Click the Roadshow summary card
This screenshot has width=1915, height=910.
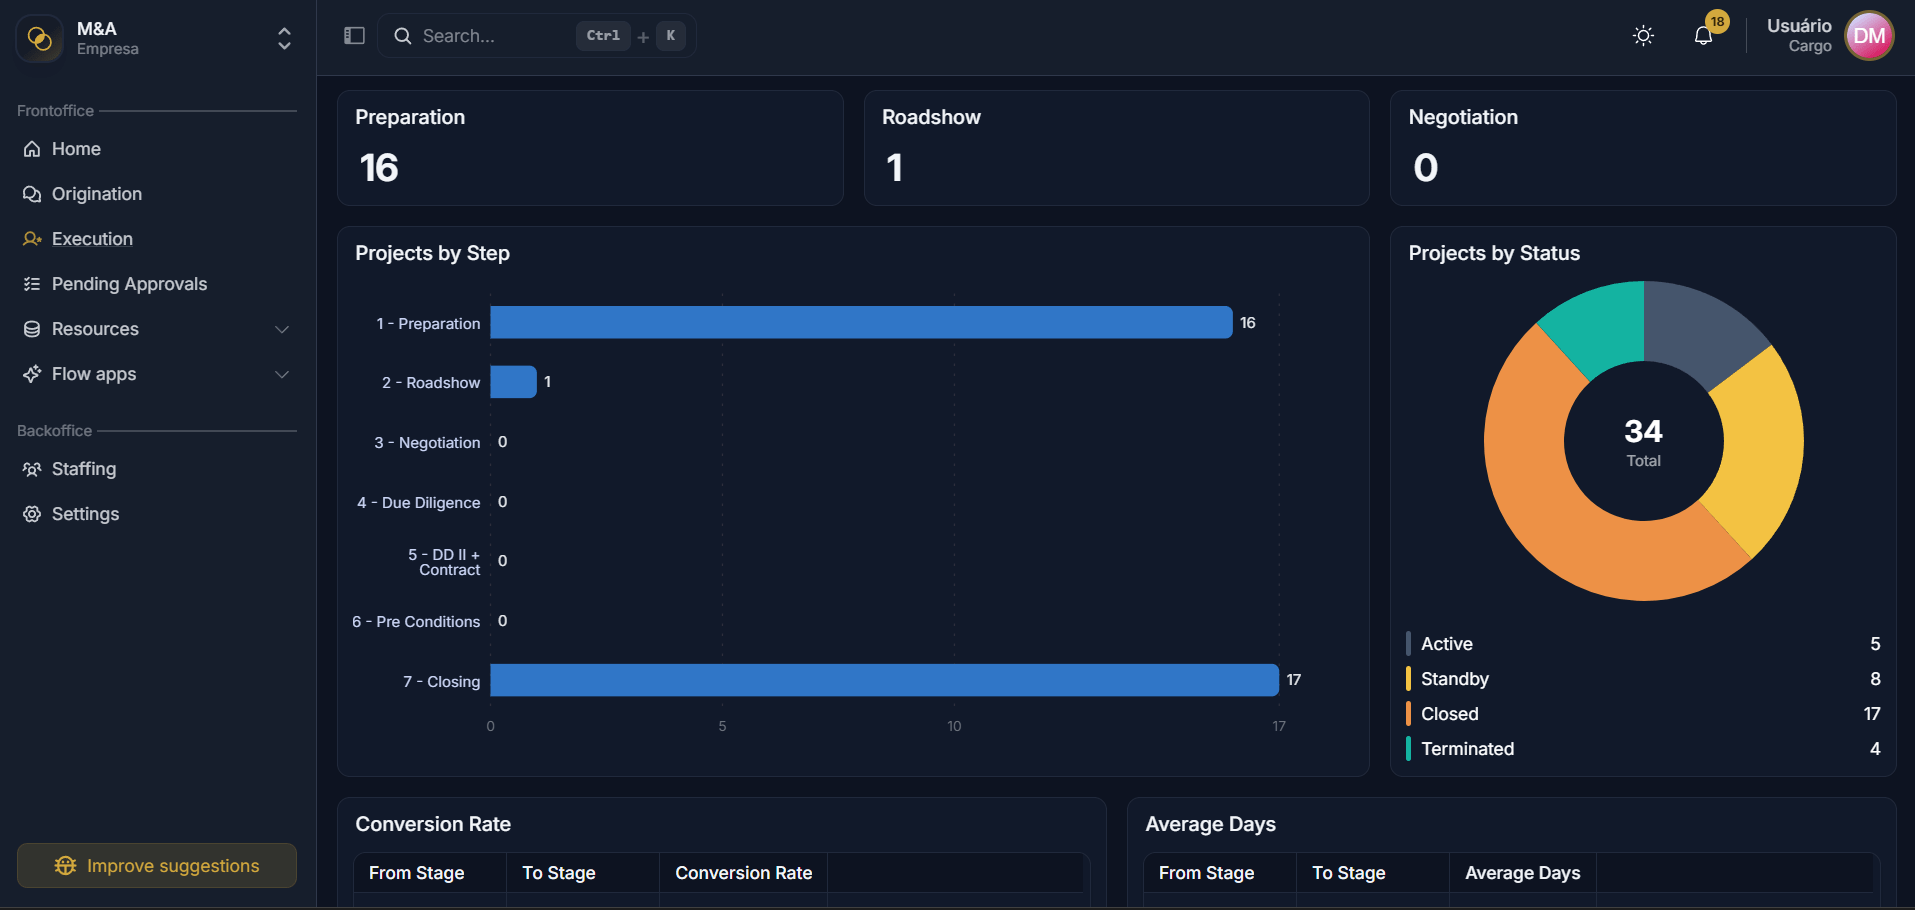1116,148
